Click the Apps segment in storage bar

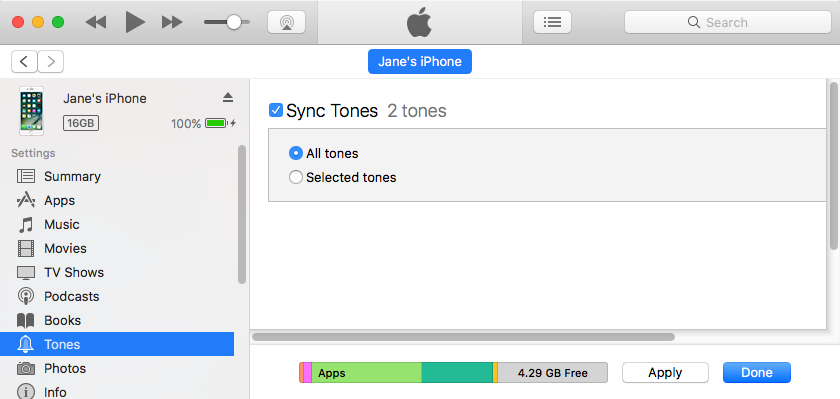coord(366,373)
